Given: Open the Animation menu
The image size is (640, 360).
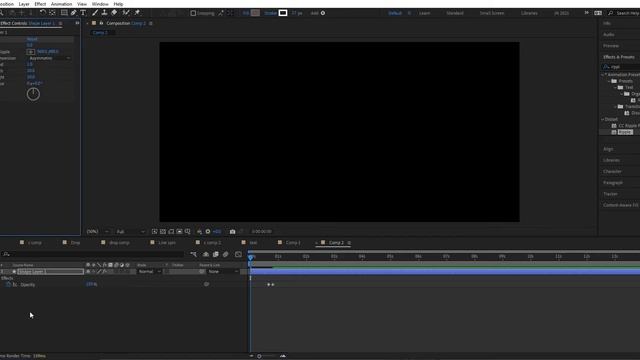Looking at the screenshot, I should click(61, 4).
